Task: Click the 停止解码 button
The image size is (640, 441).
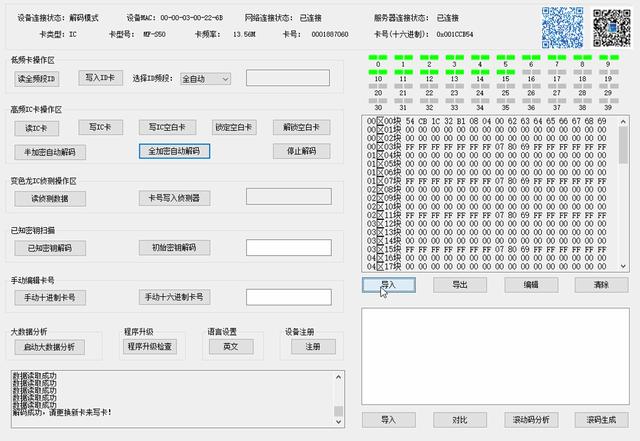Action: [301, 151]
